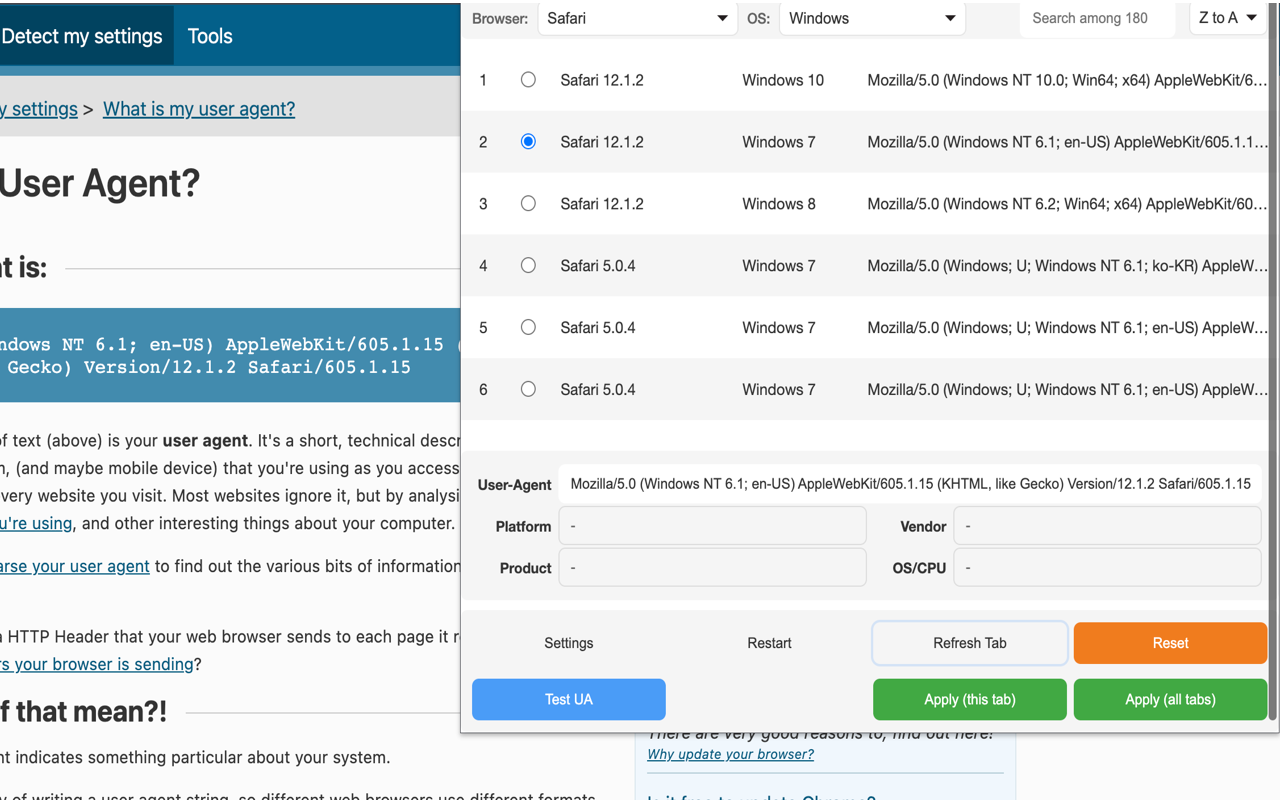Click the Search among 180 box
This screenshot has width=1280, height=800.
[1097, 17]
